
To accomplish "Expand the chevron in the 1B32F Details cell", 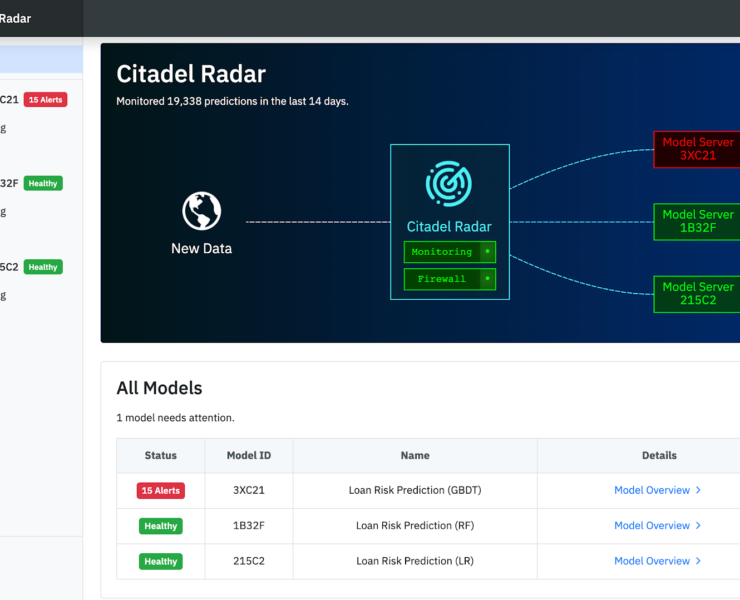I will click(x=698, y=525).
